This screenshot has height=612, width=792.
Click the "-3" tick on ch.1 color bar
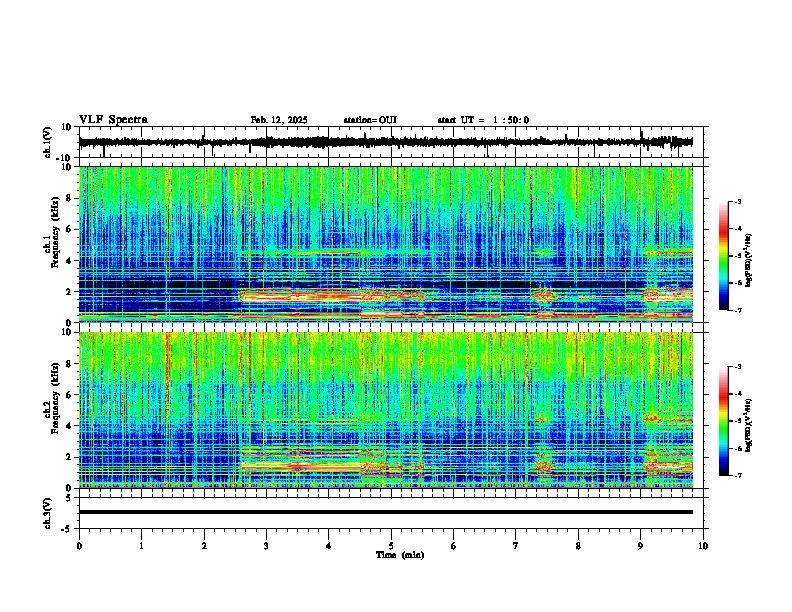tap(737, 201)
